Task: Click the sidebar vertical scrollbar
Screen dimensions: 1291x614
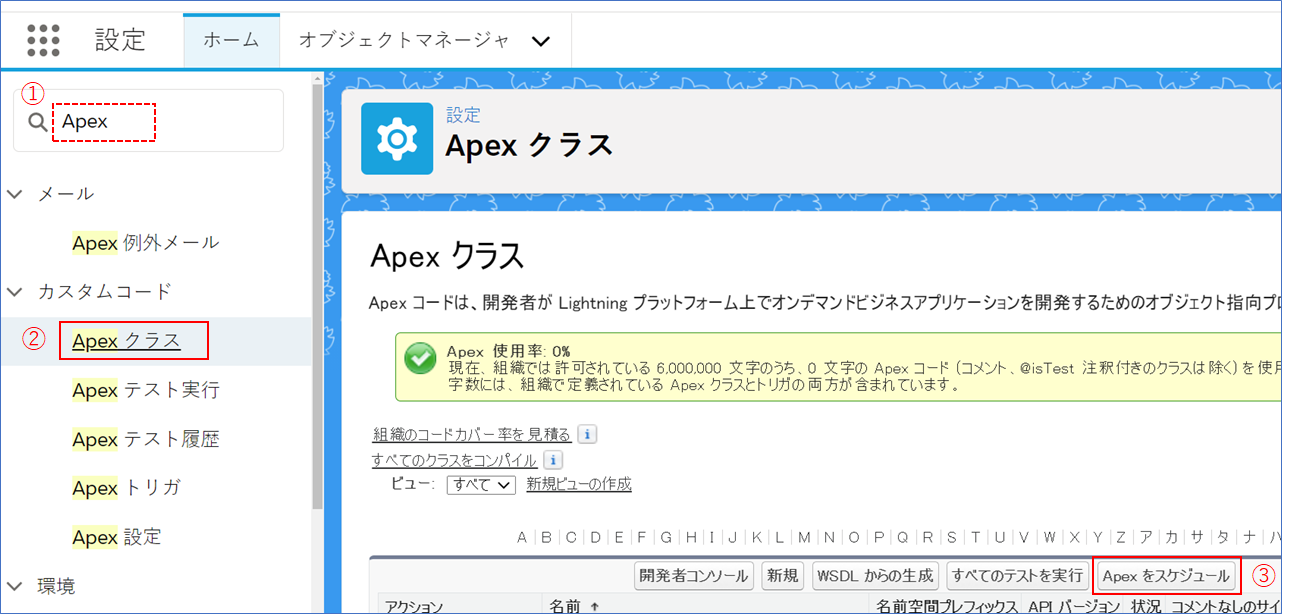Action: (x=317, y=300)
